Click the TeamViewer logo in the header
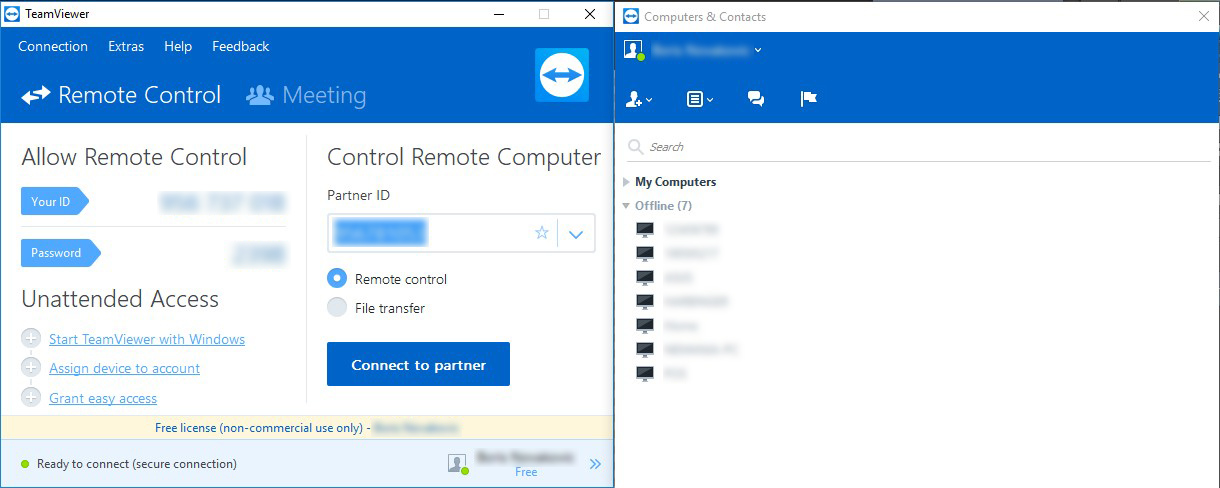 pos(562,75)
